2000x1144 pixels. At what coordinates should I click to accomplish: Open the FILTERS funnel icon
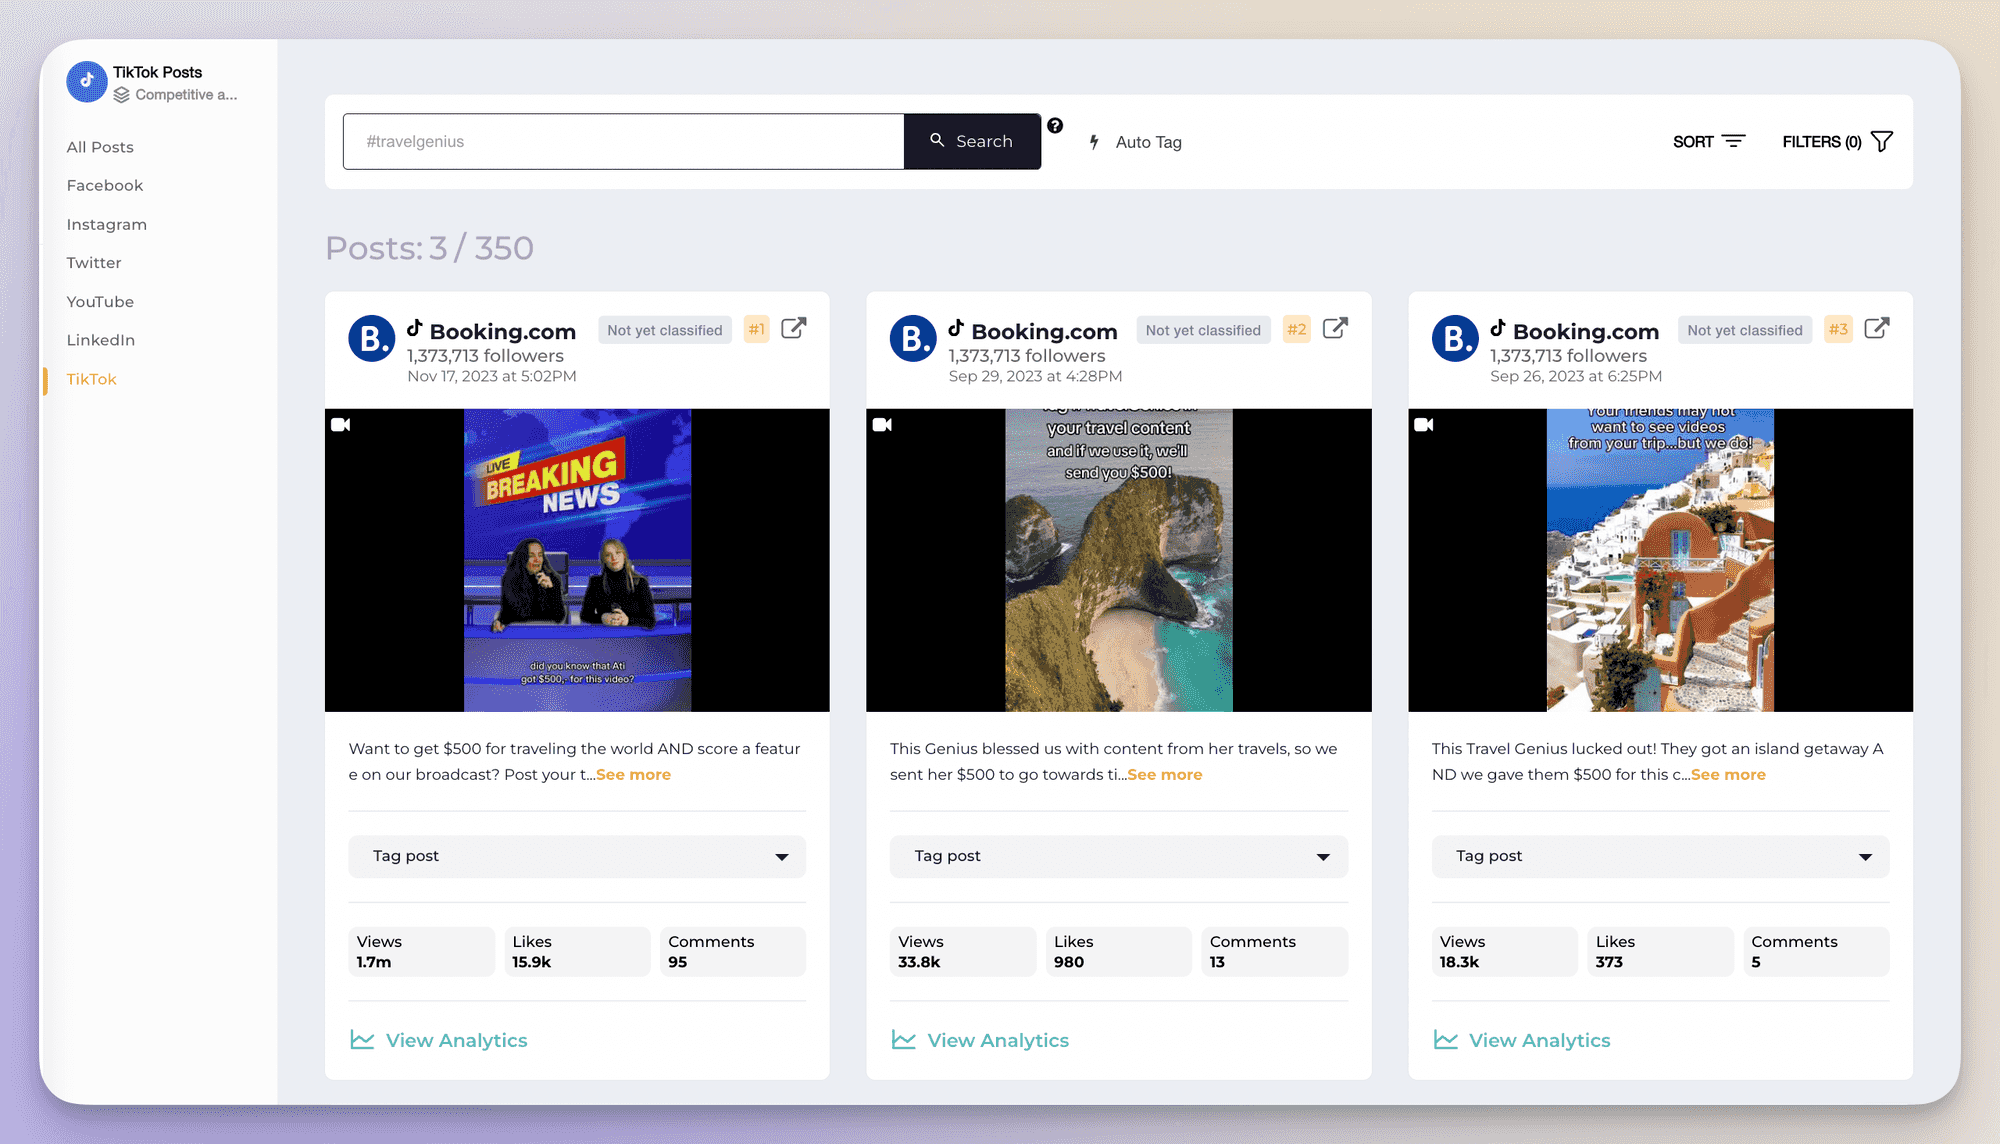(1882, 142)
